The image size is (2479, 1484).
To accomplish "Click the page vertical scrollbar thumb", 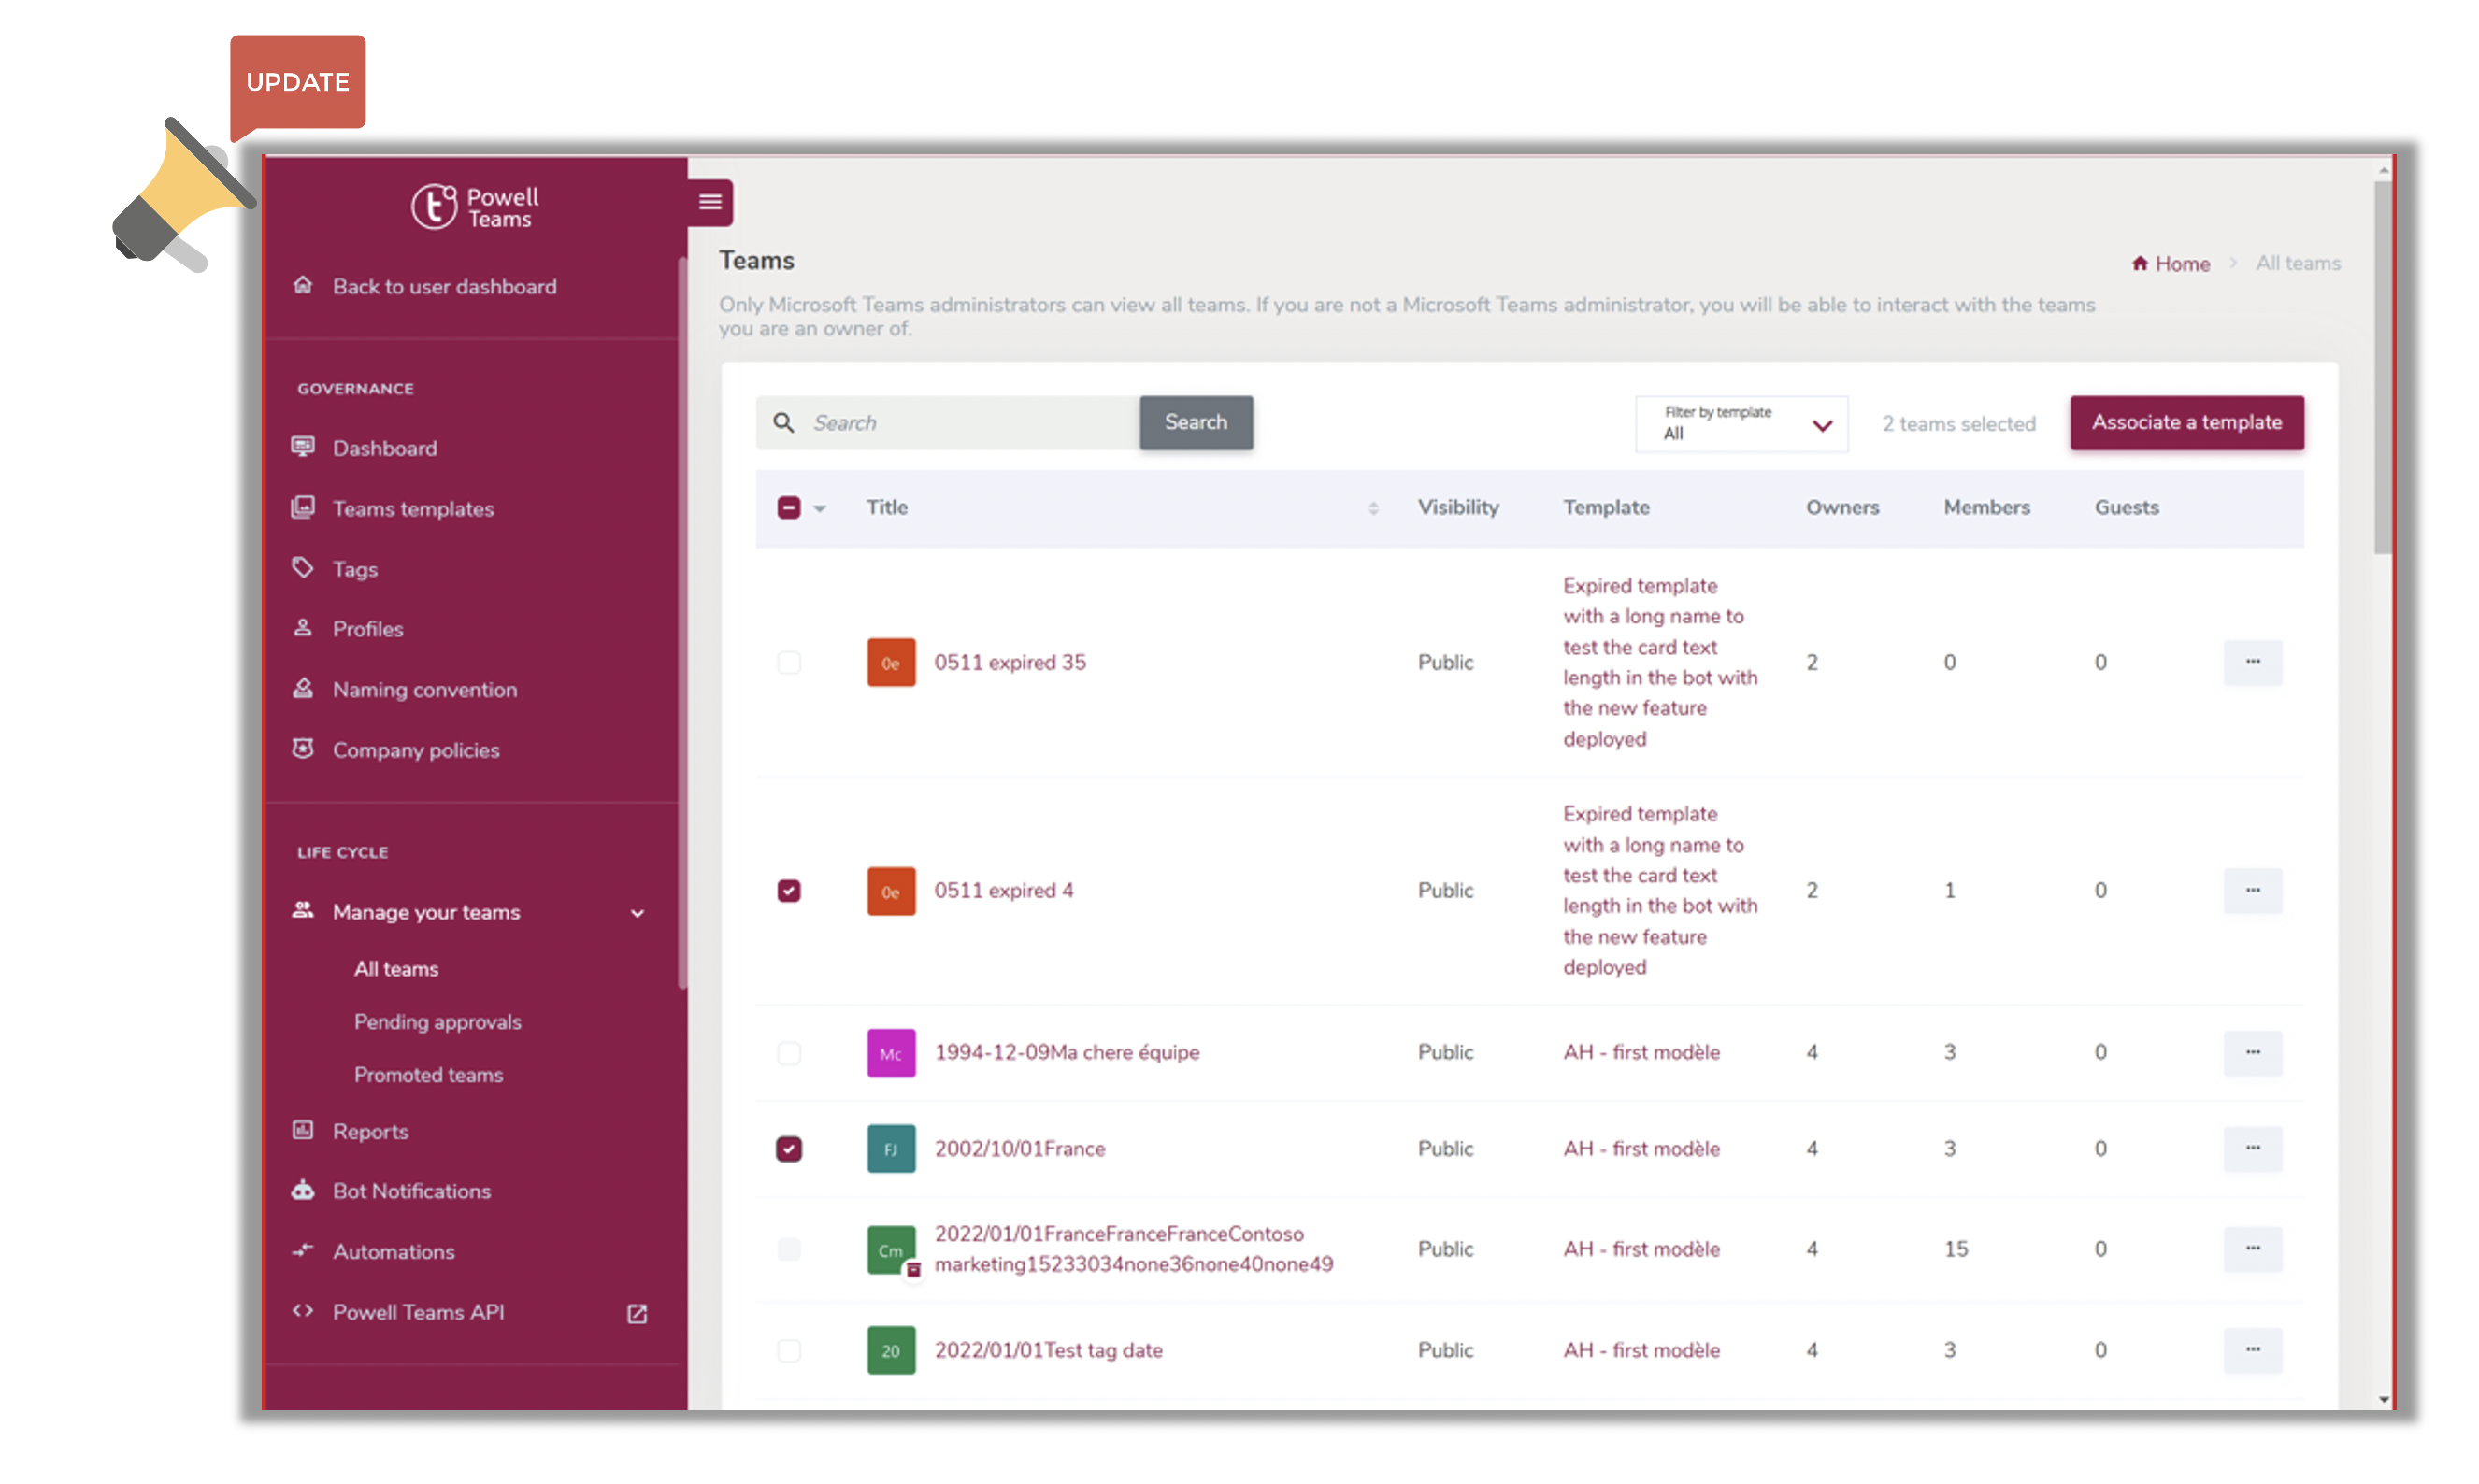I will coord(2382,365).
